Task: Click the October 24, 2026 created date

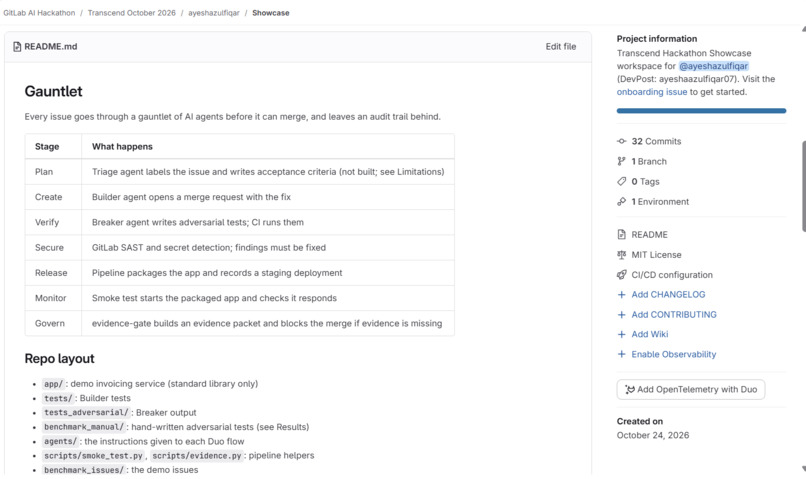Action: coord(653,435)
